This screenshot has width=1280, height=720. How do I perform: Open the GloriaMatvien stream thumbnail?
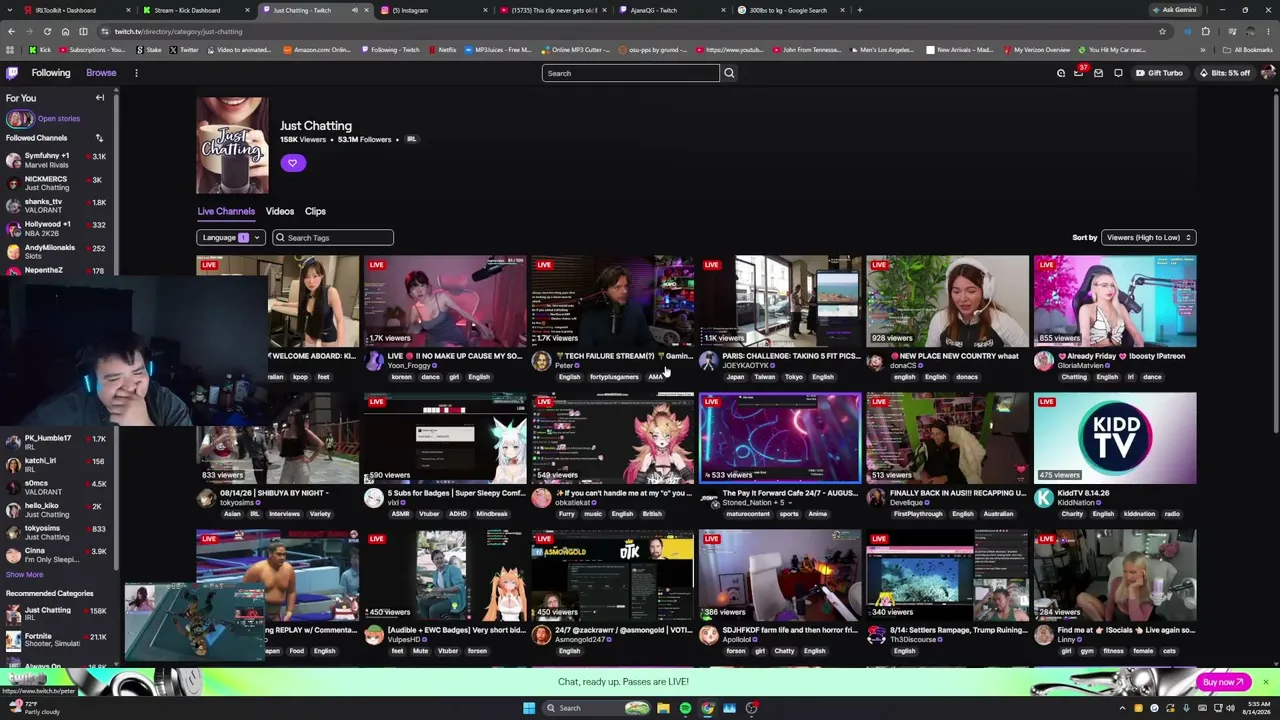(1114, 301)
